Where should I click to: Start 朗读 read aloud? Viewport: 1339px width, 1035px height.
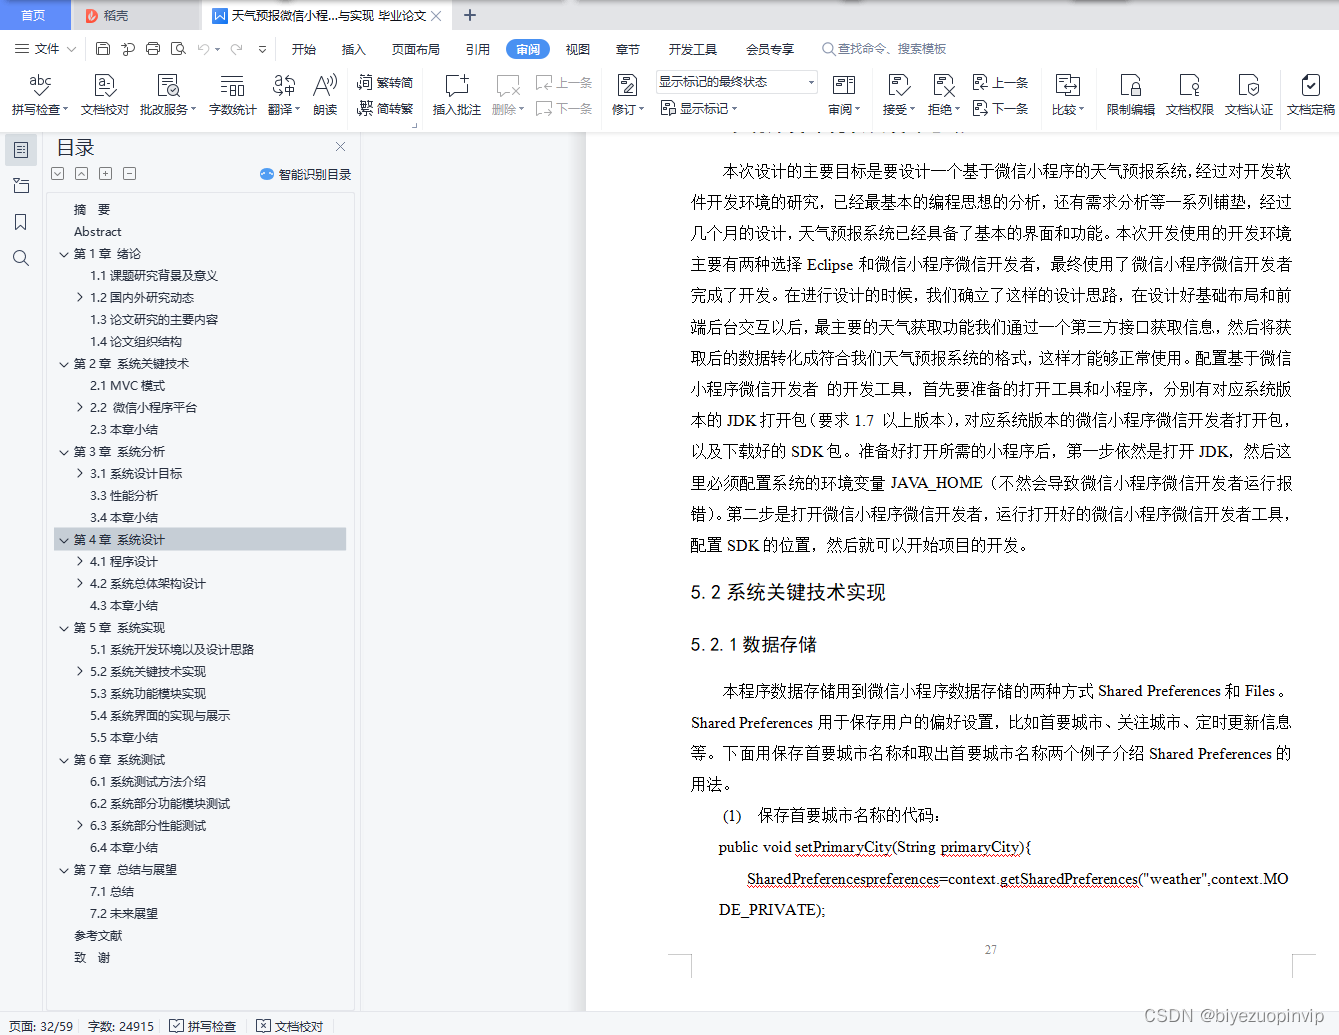click(x=325, y=95)
